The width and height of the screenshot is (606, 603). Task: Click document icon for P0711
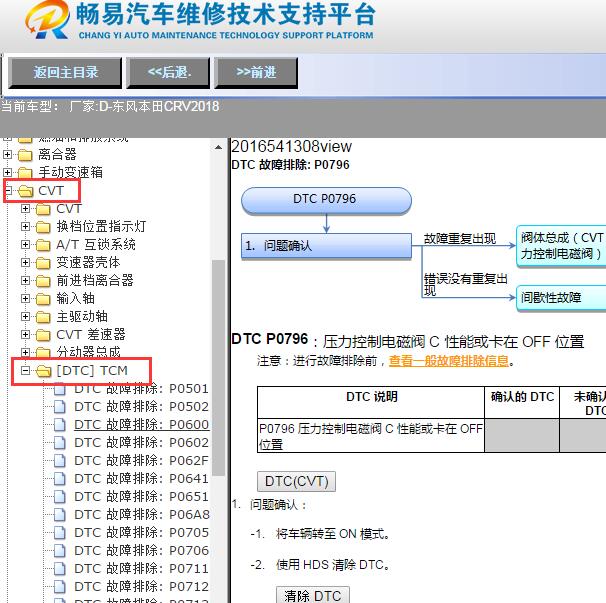tap(60, 569)
